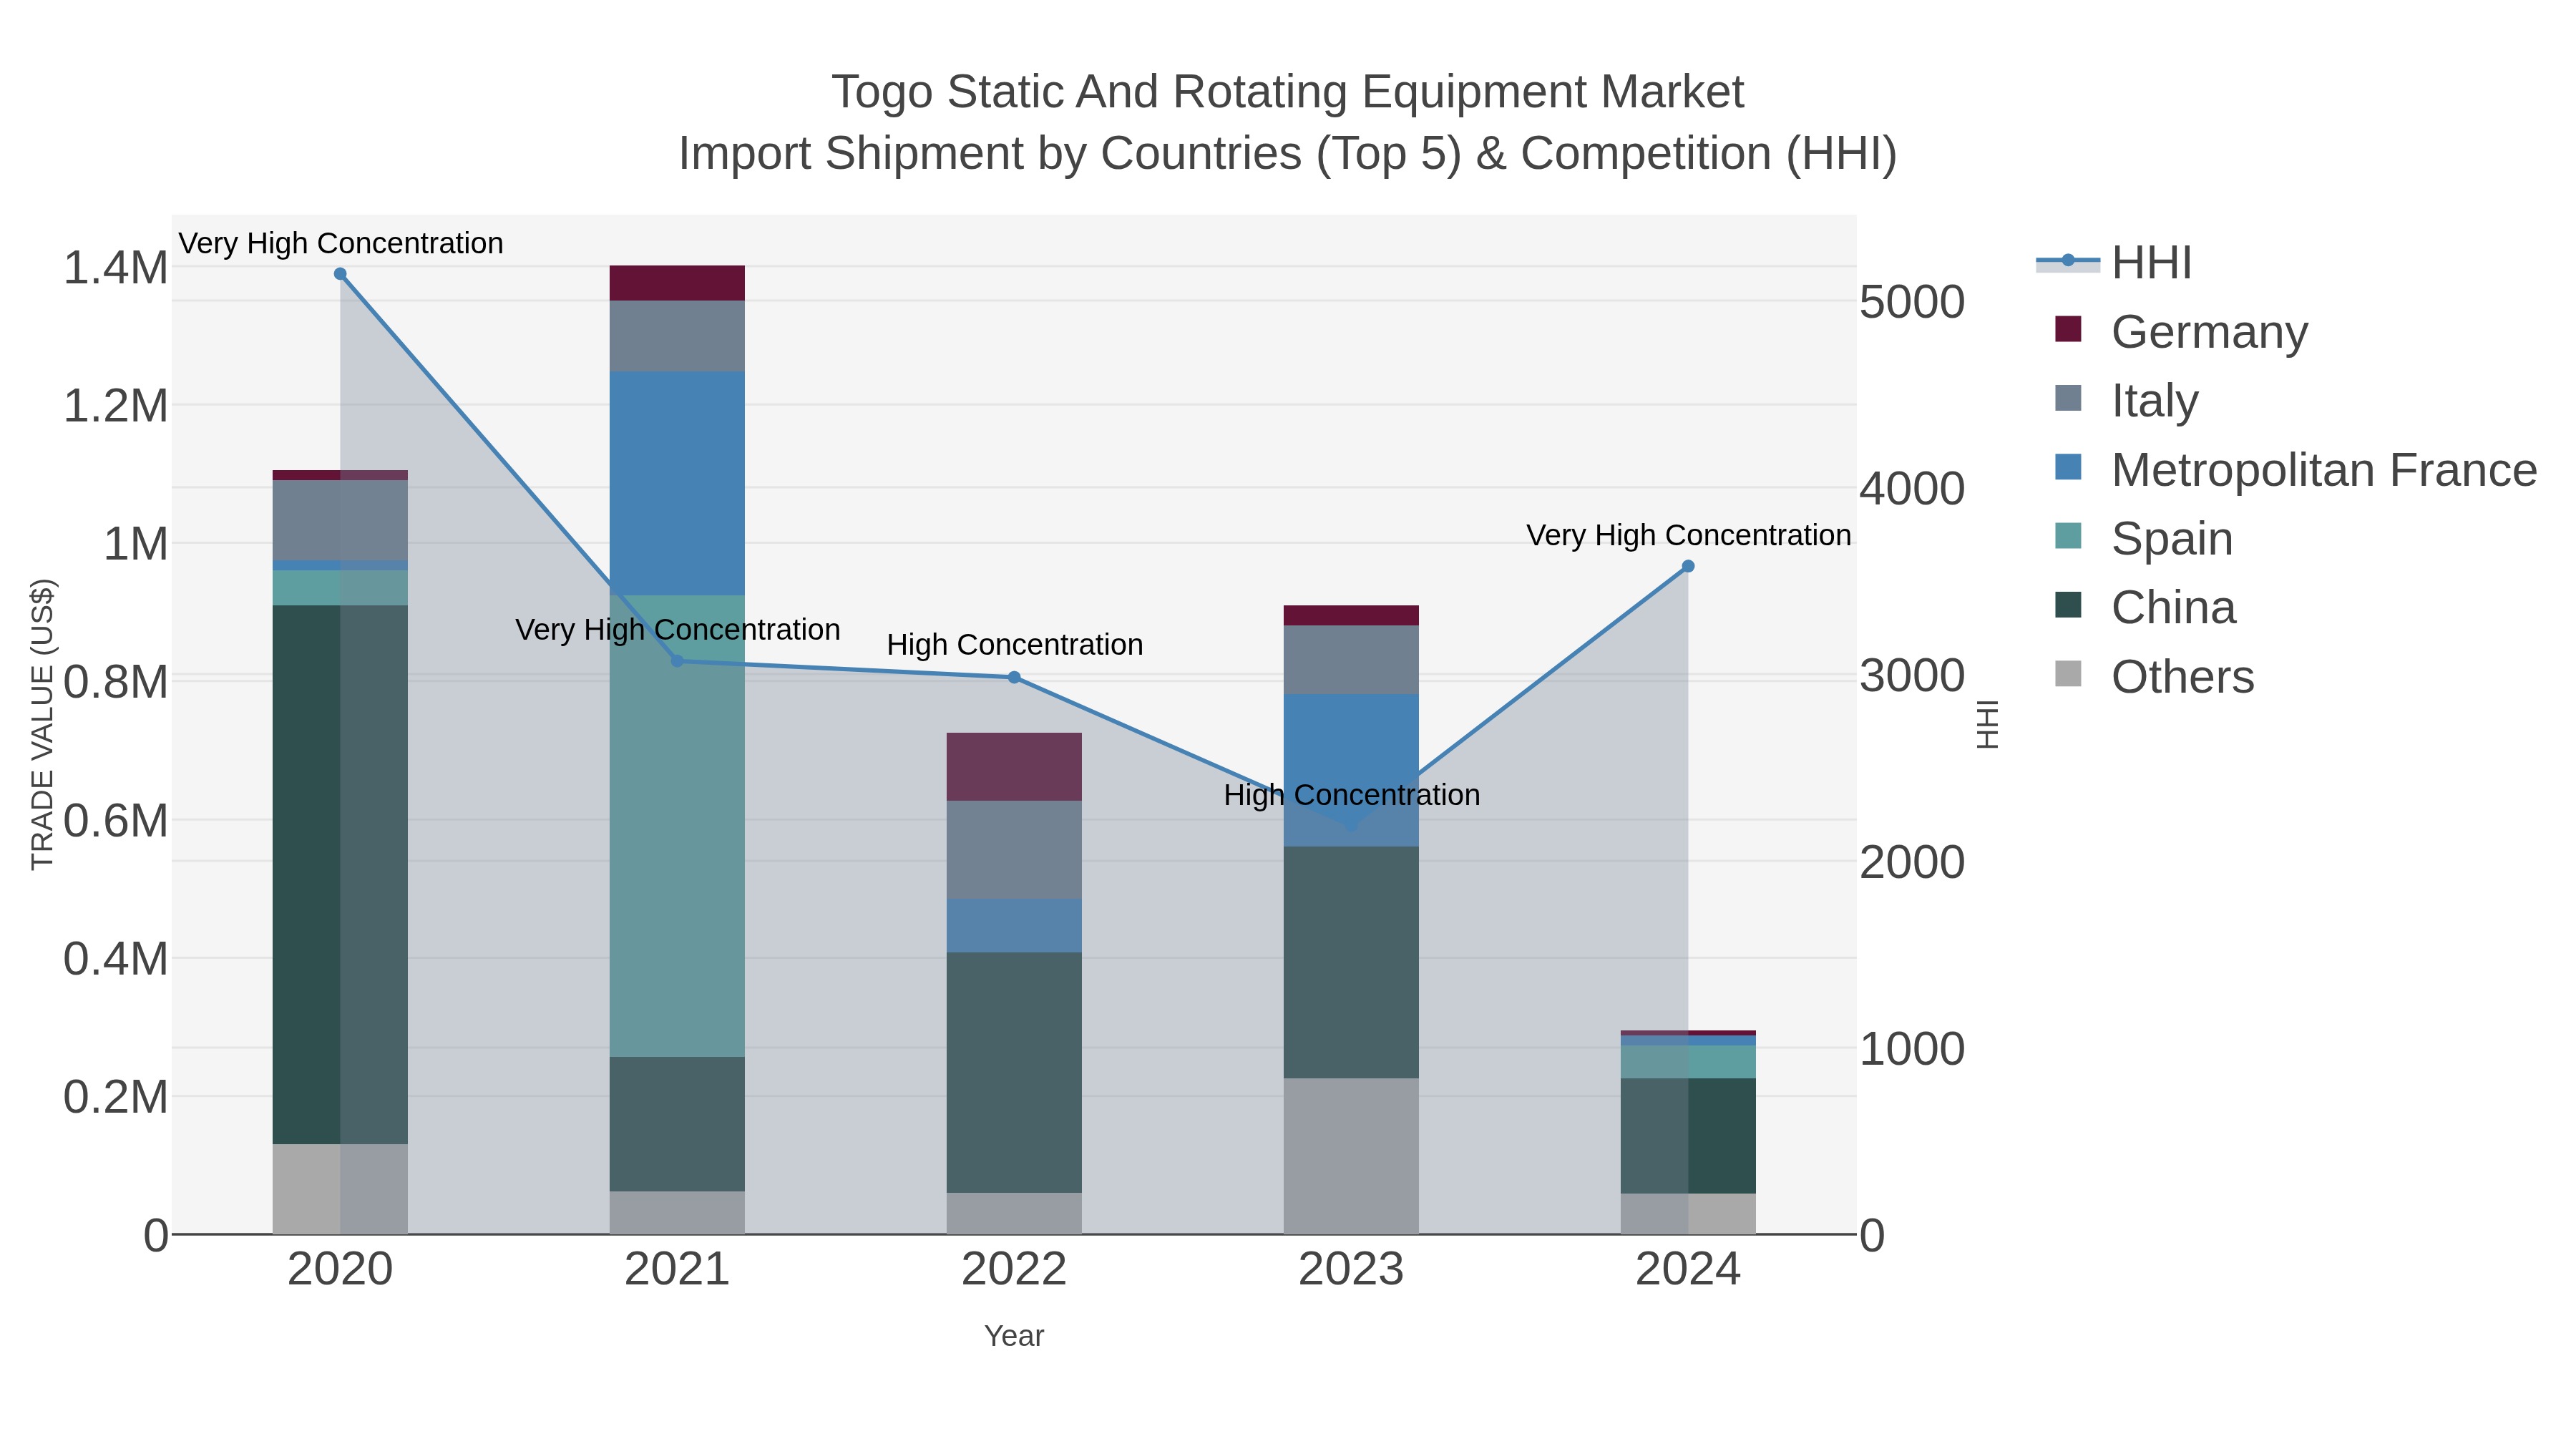Click the 1.4M y-axis tick label
The width and height of the screenshot is (2576, 1449).
pos(116,268)
